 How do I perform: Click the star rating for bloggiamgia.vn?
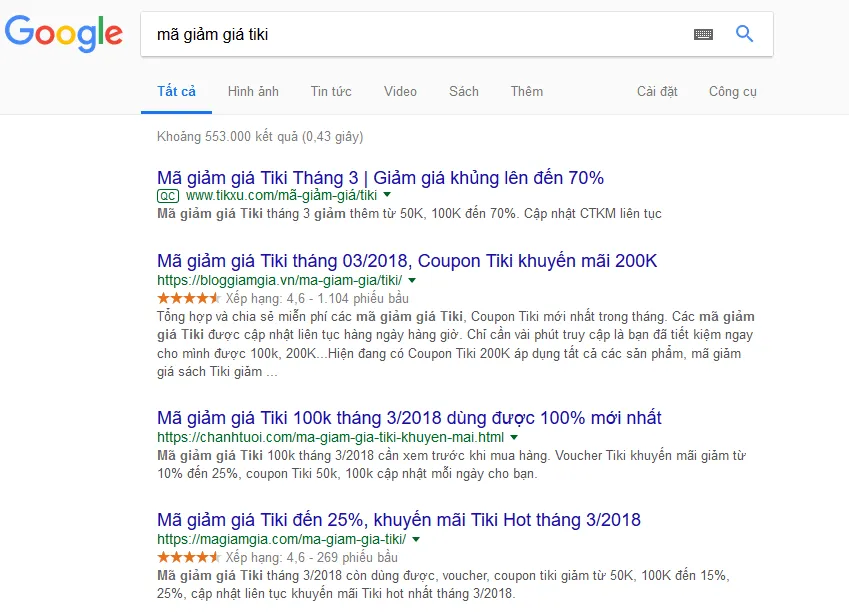click(x=189, y=298)
